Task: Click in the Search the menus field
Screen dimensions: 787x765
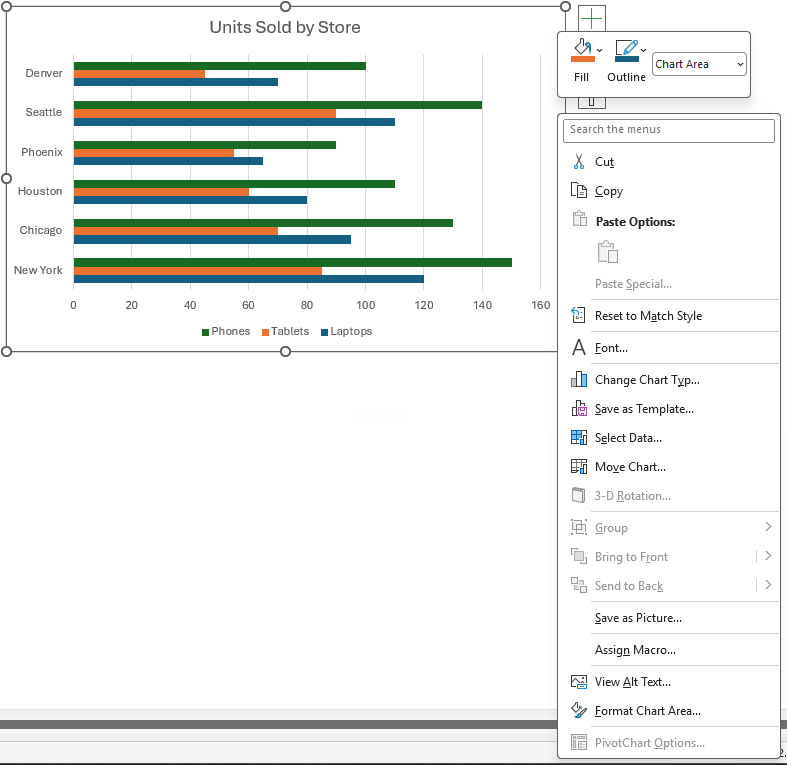Action: coord(669,131)
